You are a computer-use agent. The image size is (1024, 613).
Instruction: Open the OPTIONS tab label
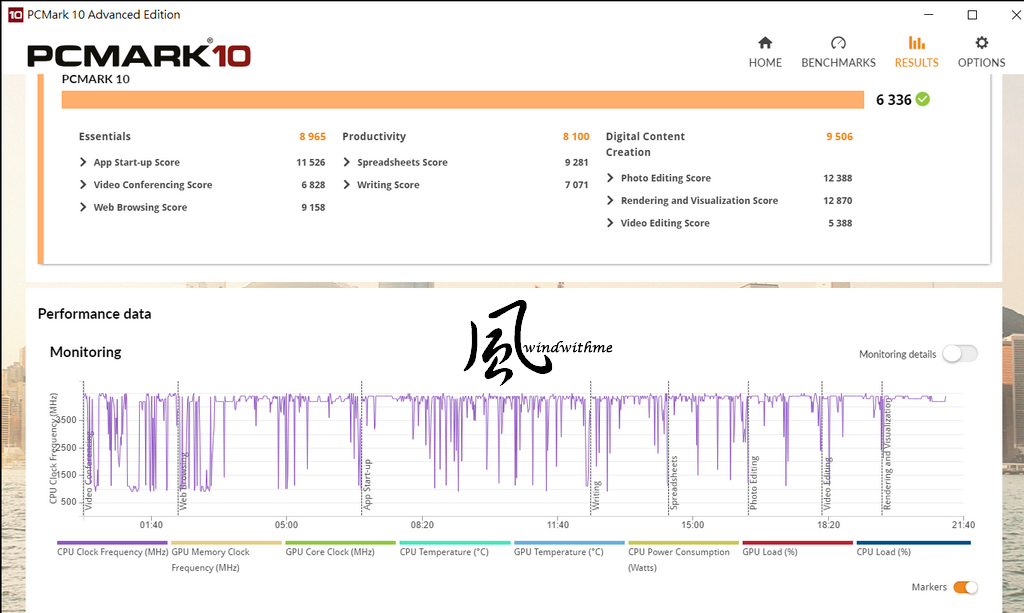[982, 63]
